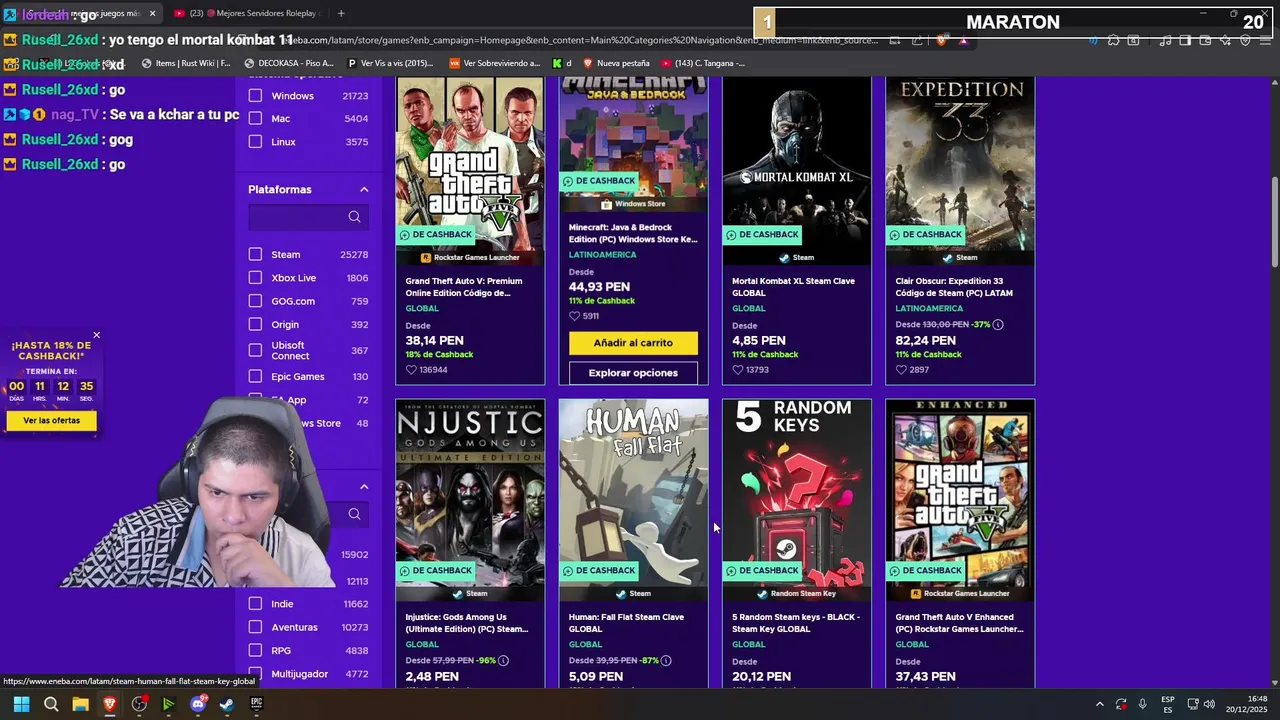Open Windows Start menu
This screenshot has height=720, width=1280.
click(21, 704)
